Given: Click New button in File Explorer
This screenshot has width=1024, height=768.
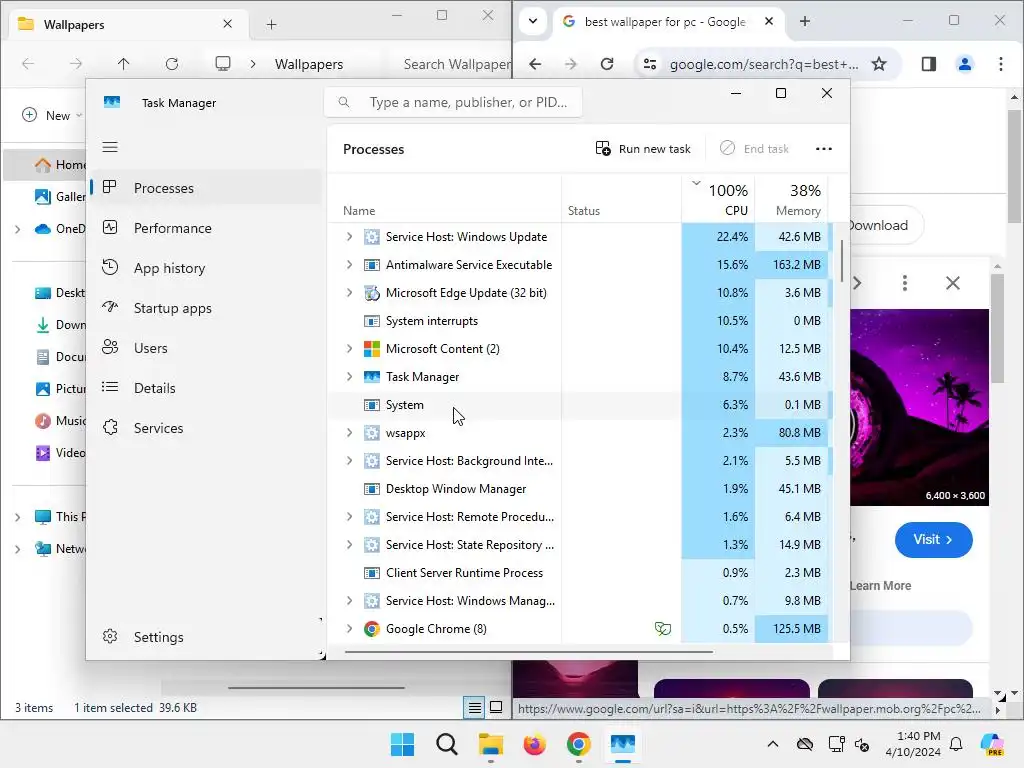Looking at the screenshot, I should point(52,116).
